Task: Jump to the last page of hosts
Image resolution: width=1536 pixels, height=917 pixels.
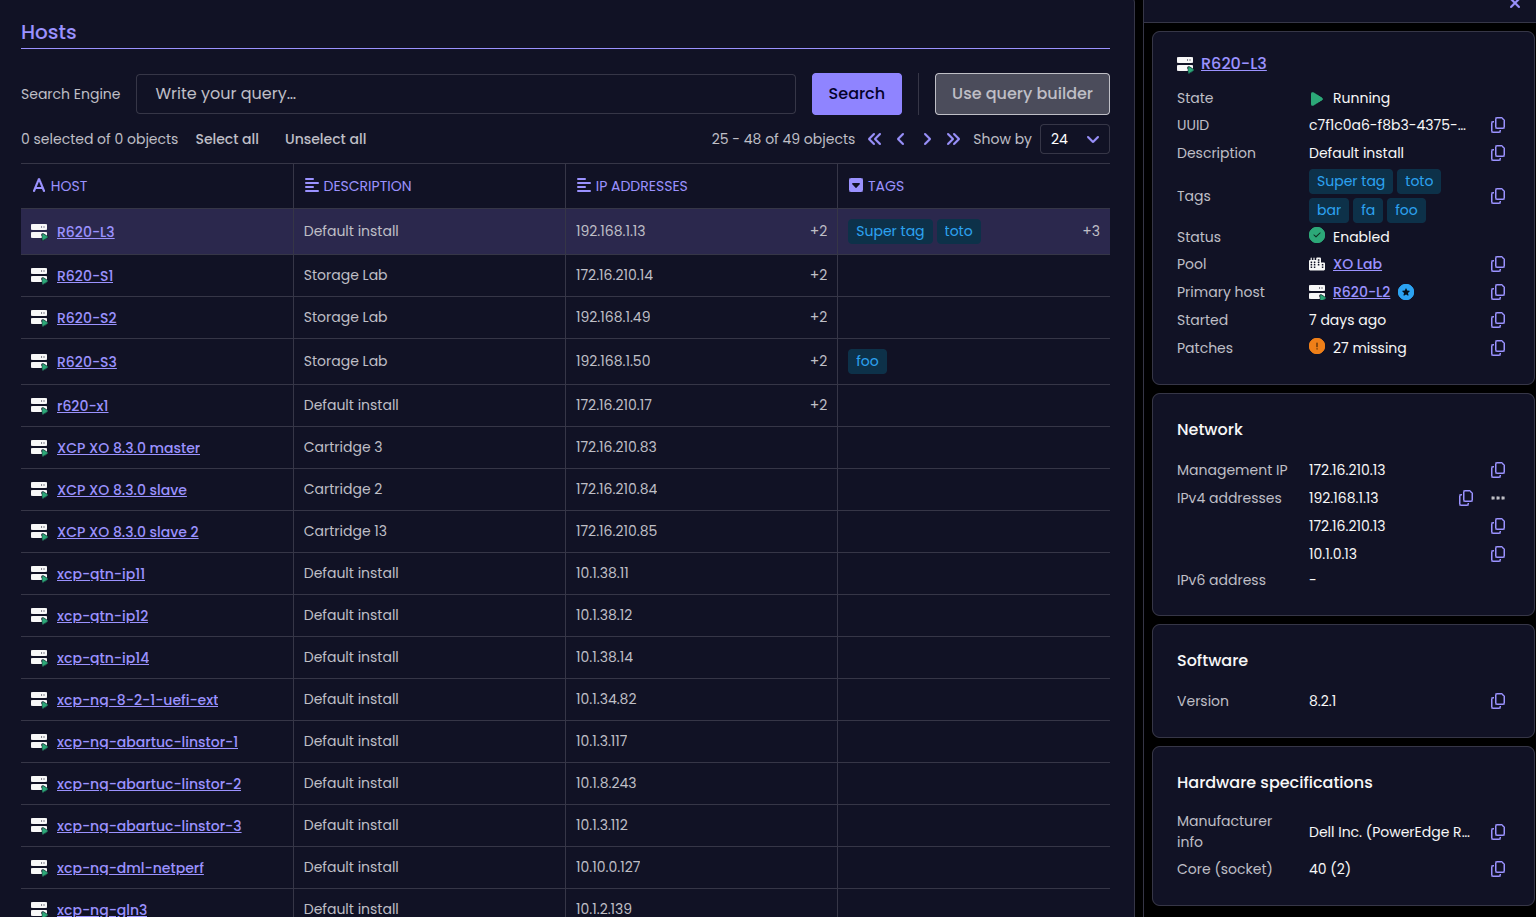Action: pos(953,139)
